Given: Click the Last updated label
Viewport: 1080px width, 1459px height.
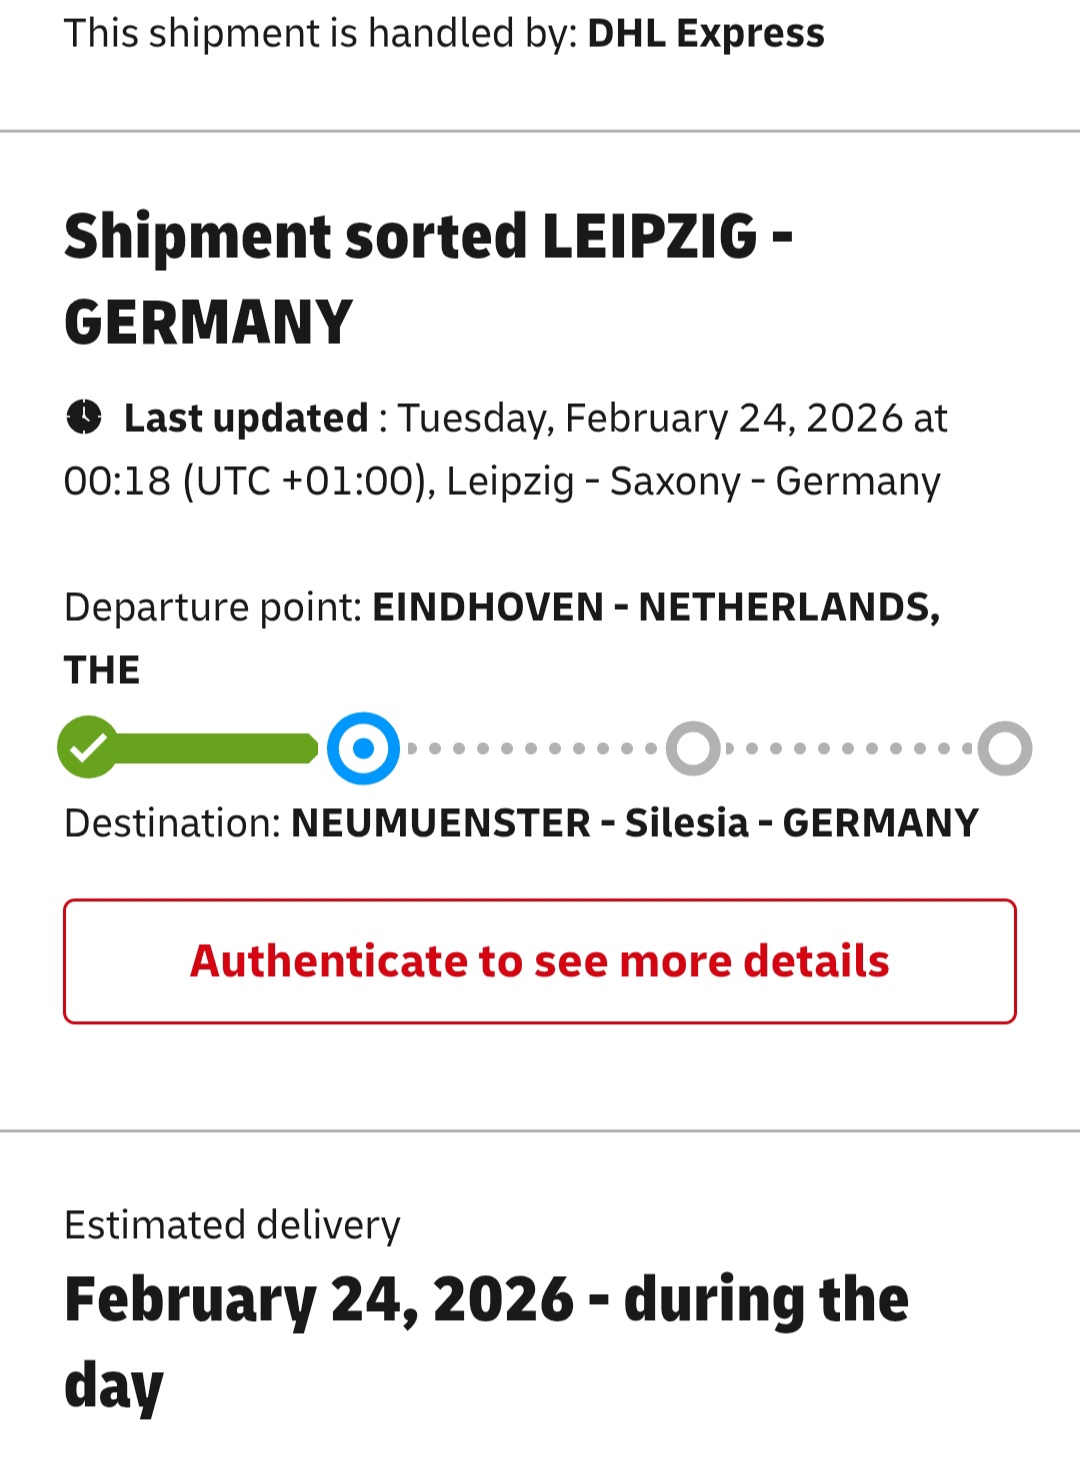Looking at the screenshot, I should [246, 418].
